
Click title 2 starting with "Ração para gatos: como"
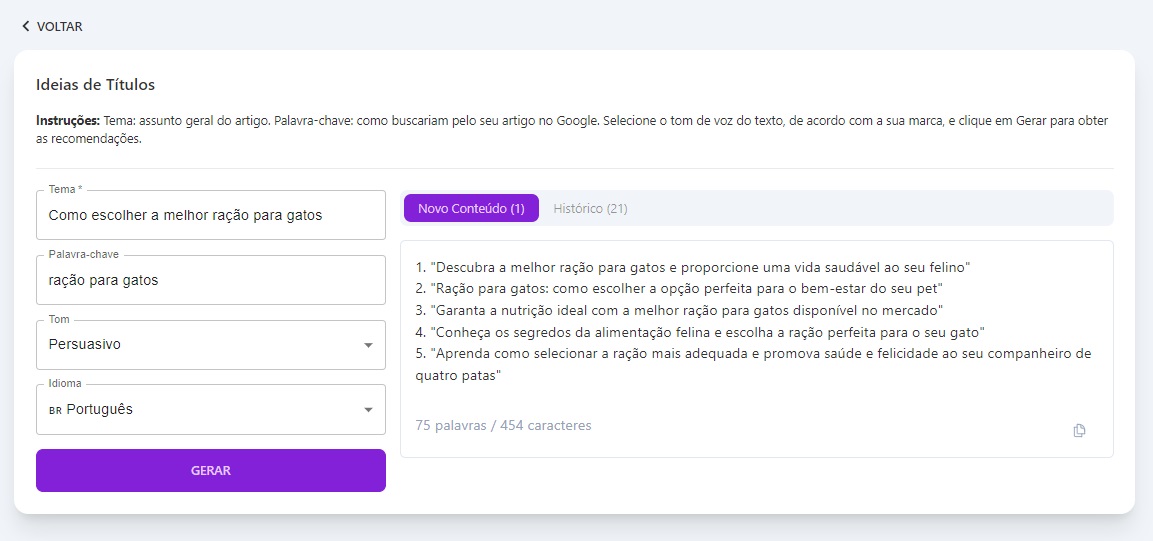(x=679, y=288)
